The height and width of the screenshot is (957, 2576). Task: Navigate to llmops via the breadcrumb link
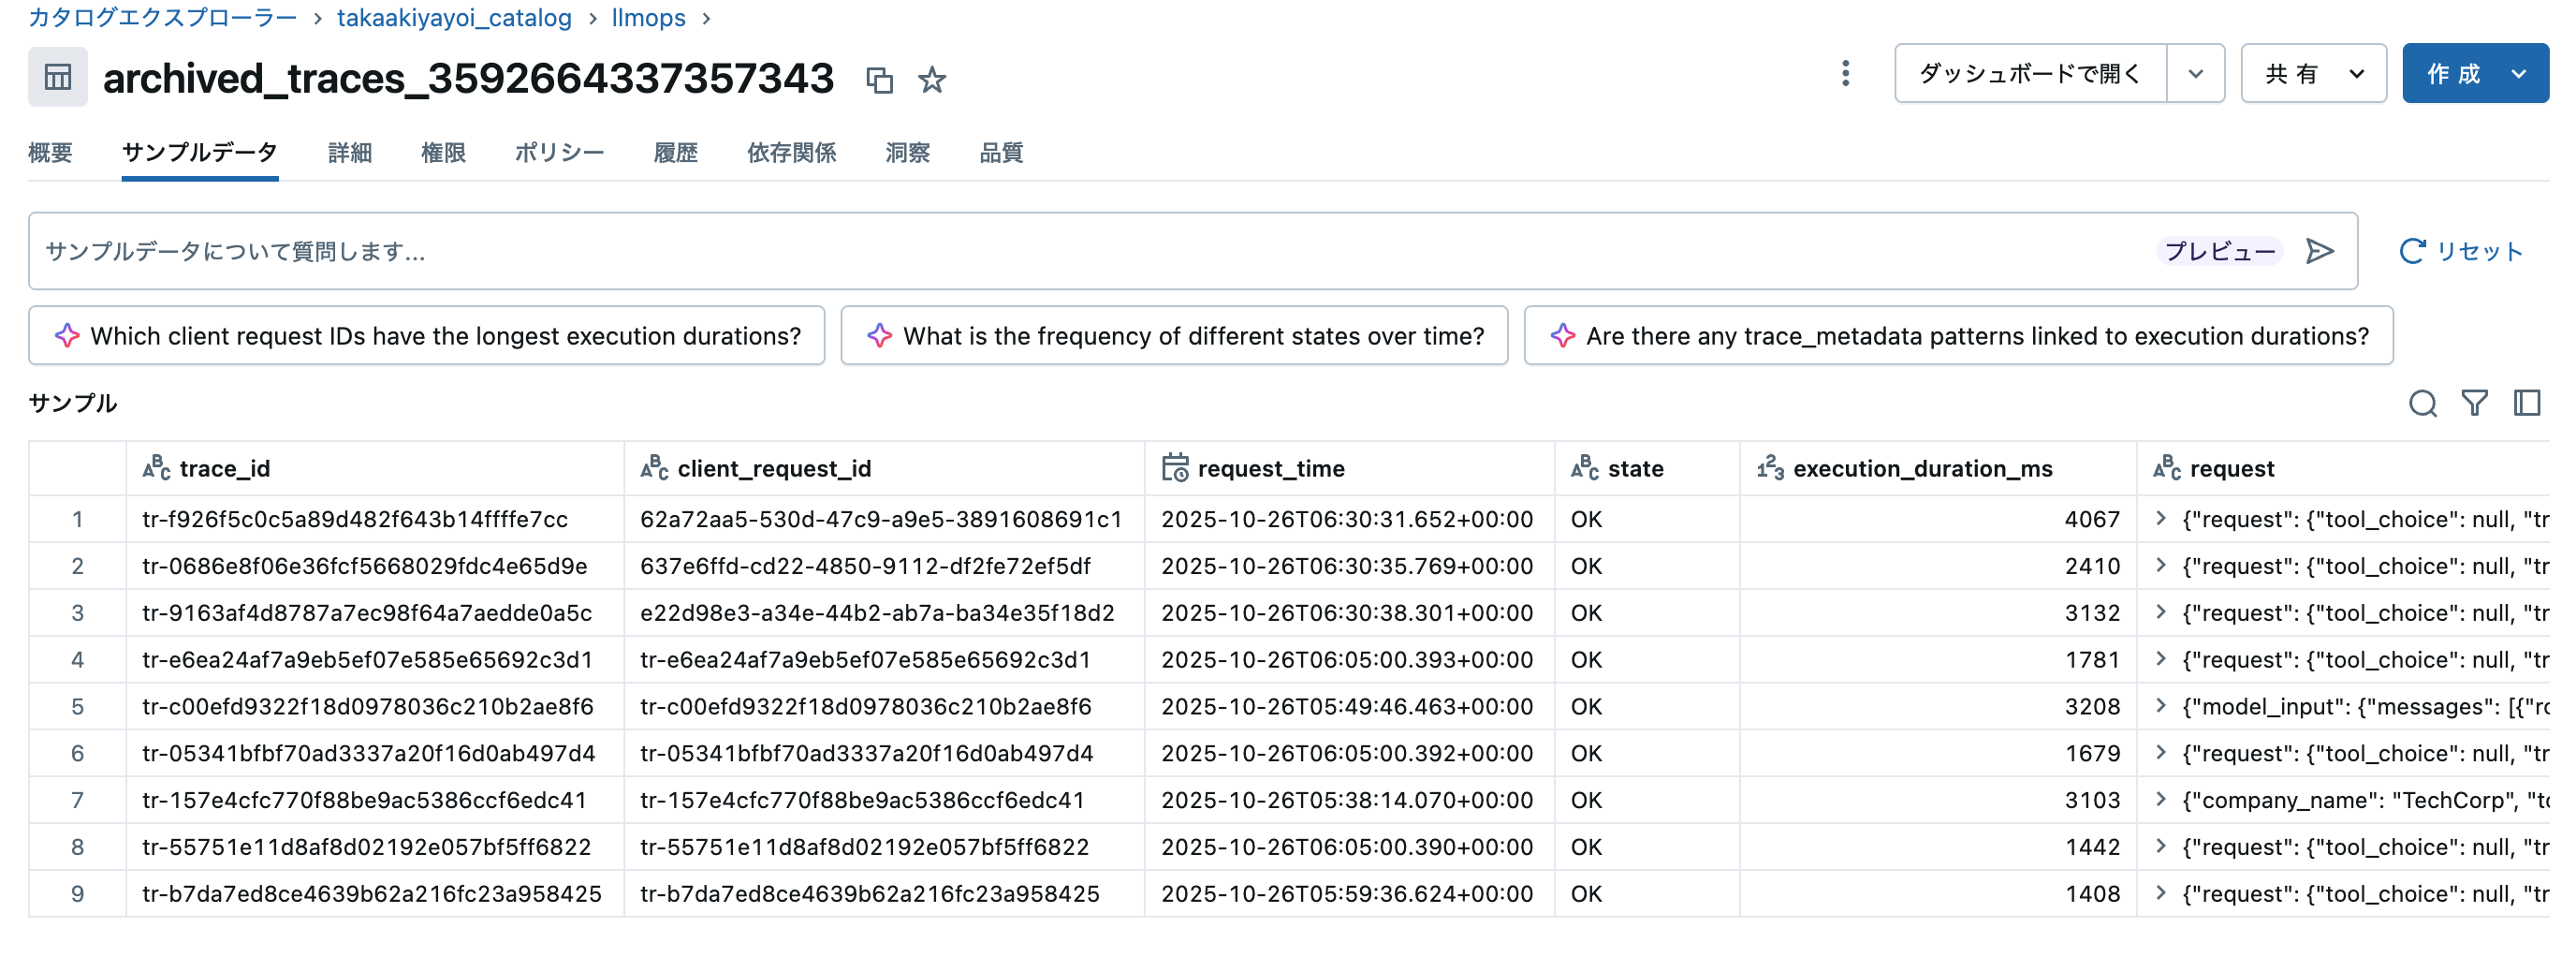tap(648, 18)
